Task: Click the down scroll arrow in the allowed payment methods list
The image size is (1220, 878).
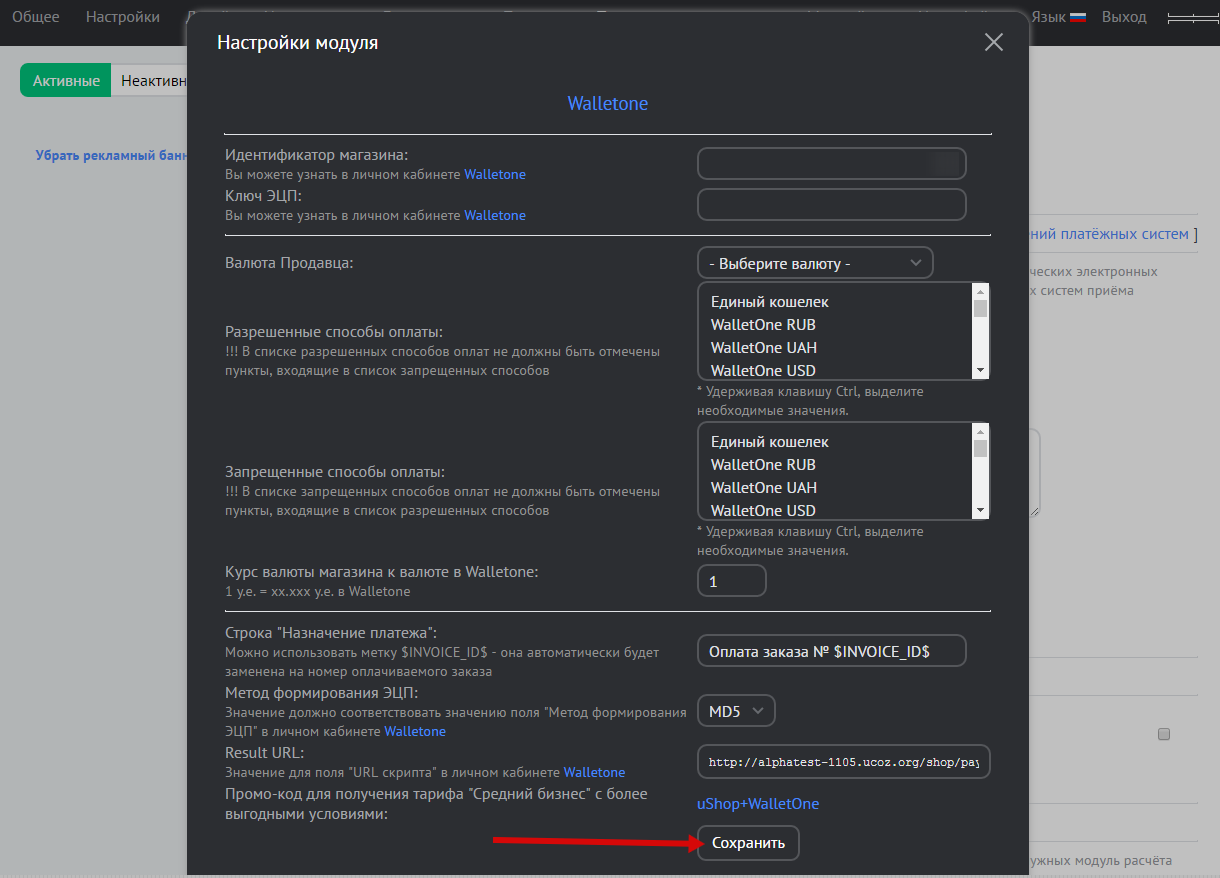Action: (981, 371)
